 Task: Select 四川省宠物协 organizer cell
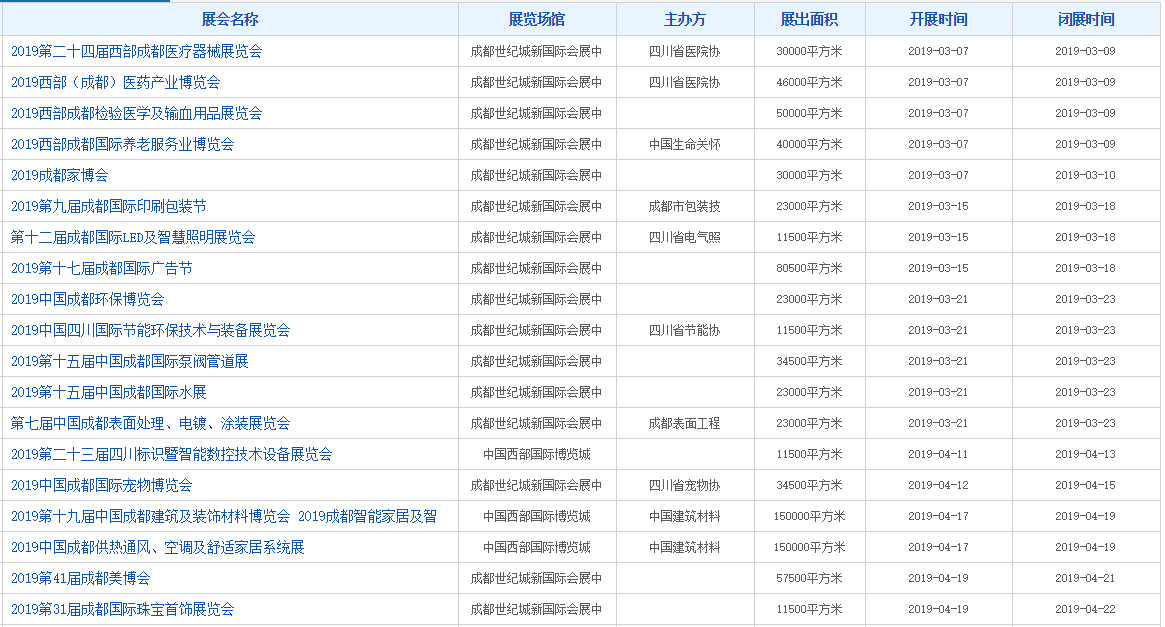click(684, 485)
